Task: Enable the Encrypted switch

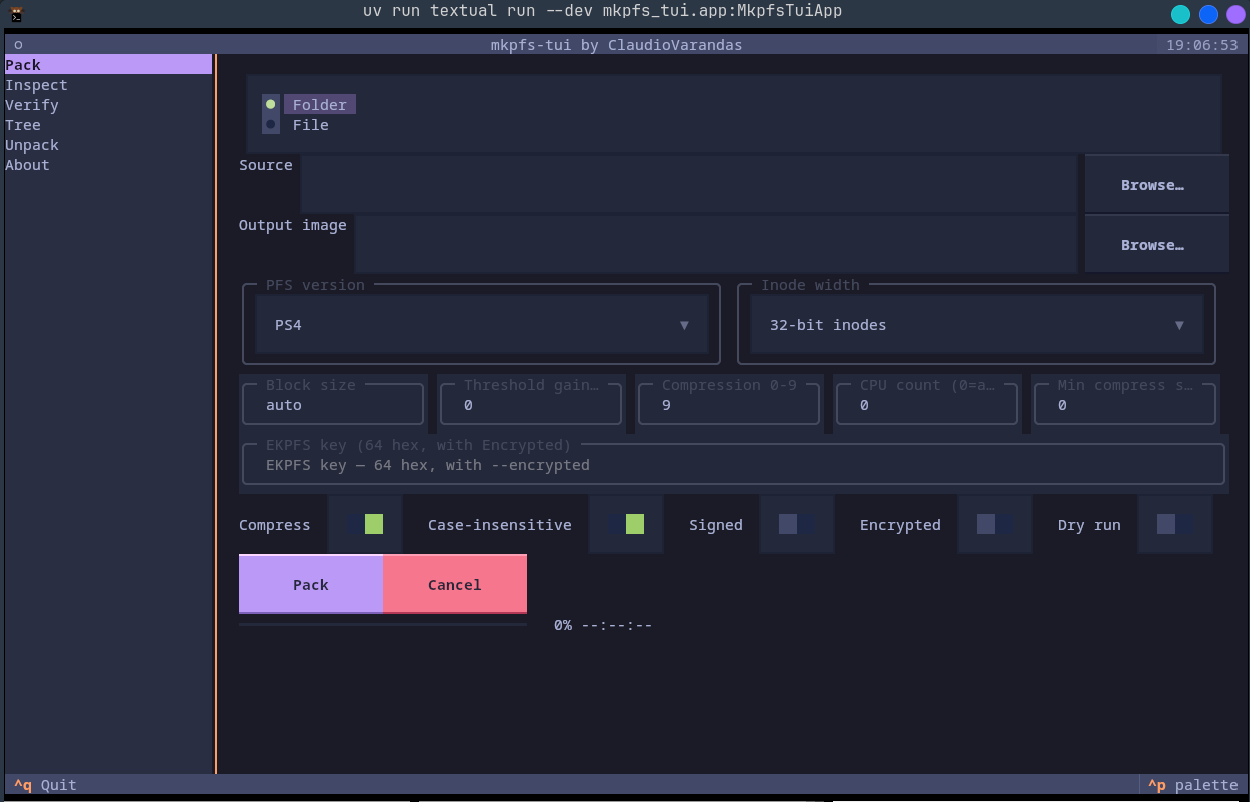Action: click(995, 524)
